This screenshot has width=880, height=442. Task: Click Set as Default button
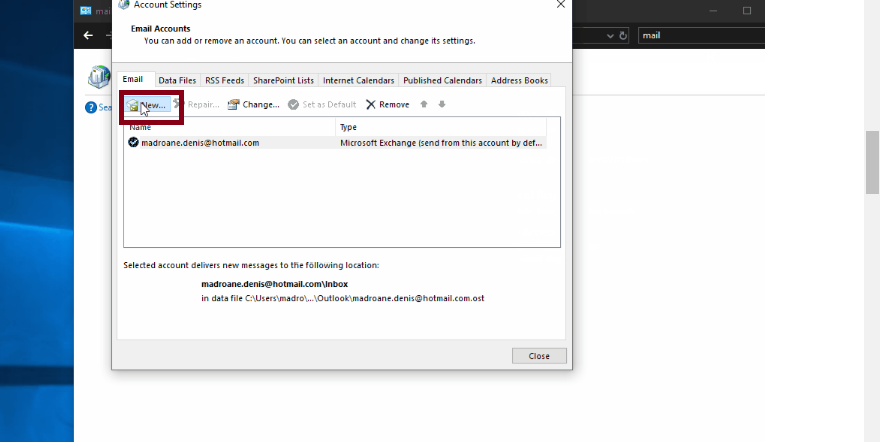click(322, 104)
